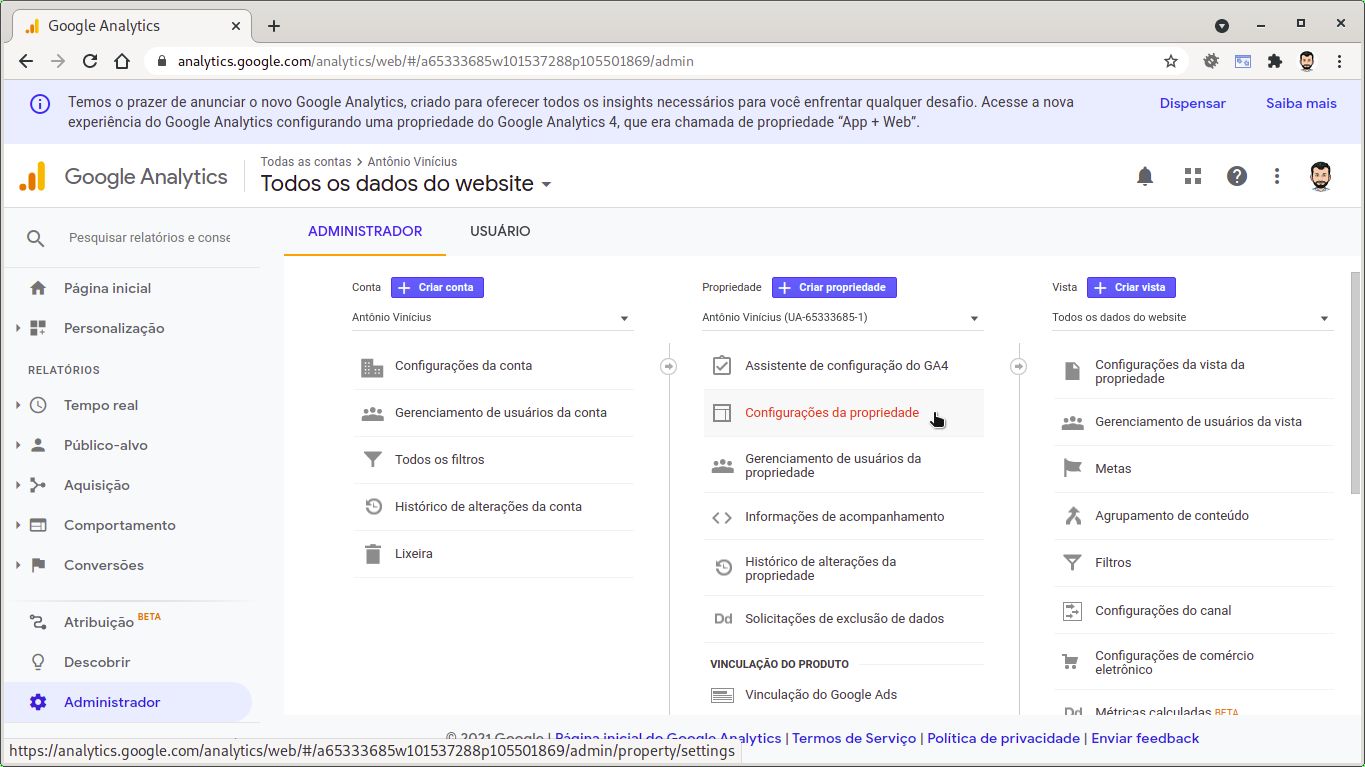Click the Tempo real clock icon
Image resolution: width=1365 pixels, height=767 pixels.
point(38,405)
